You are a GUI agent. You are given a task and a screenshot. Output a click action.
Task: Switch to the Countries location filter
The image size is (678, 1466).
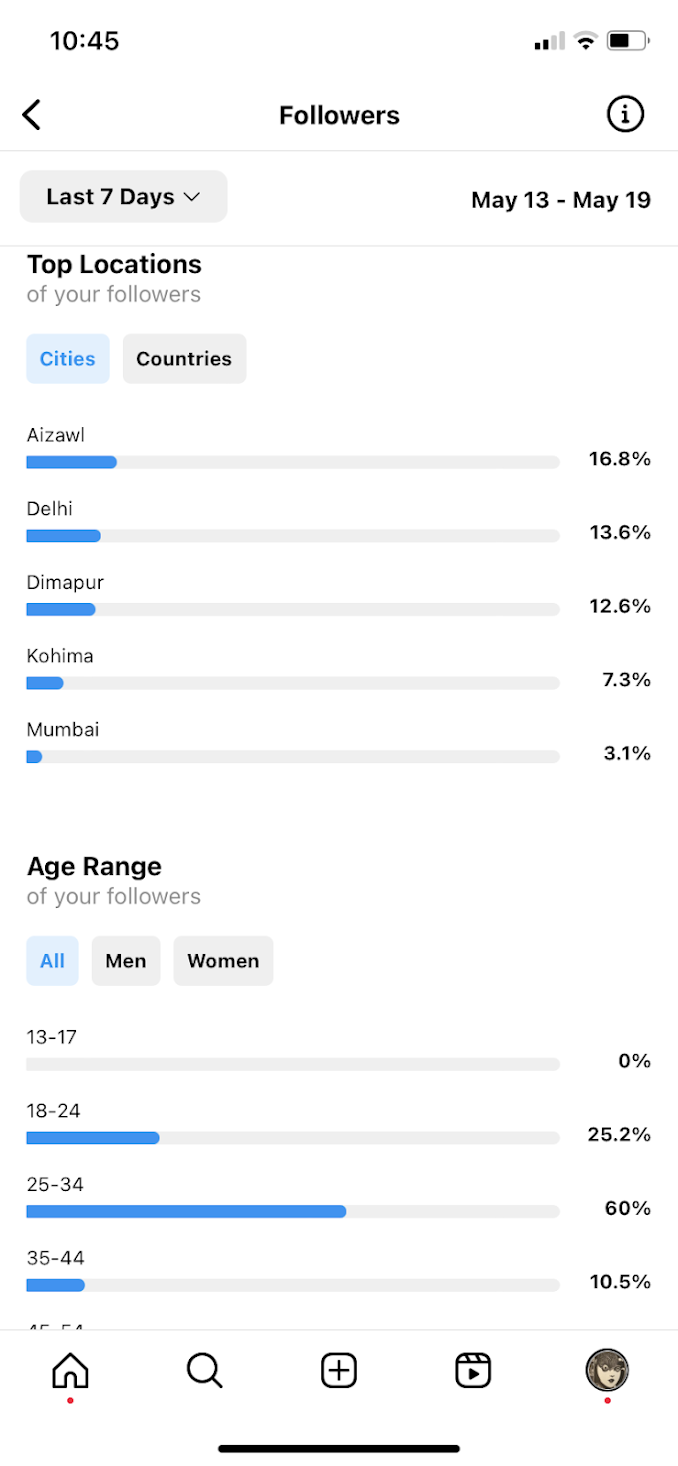[x=184, y=359]
